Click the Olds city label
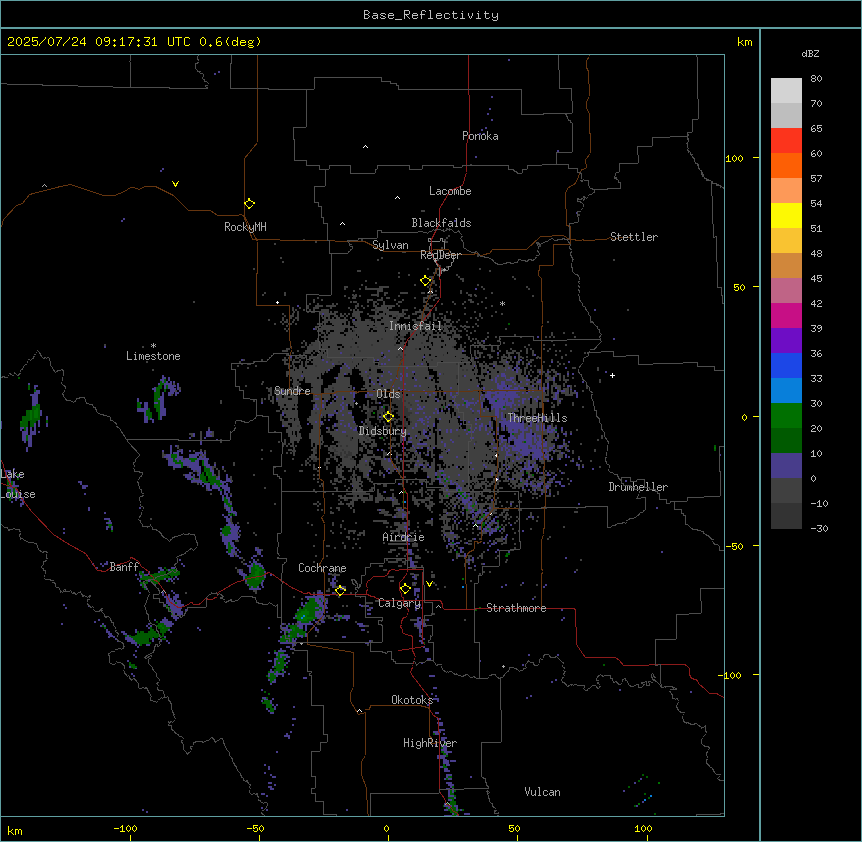This screenshot has width=862, height=842. point(388,394)
